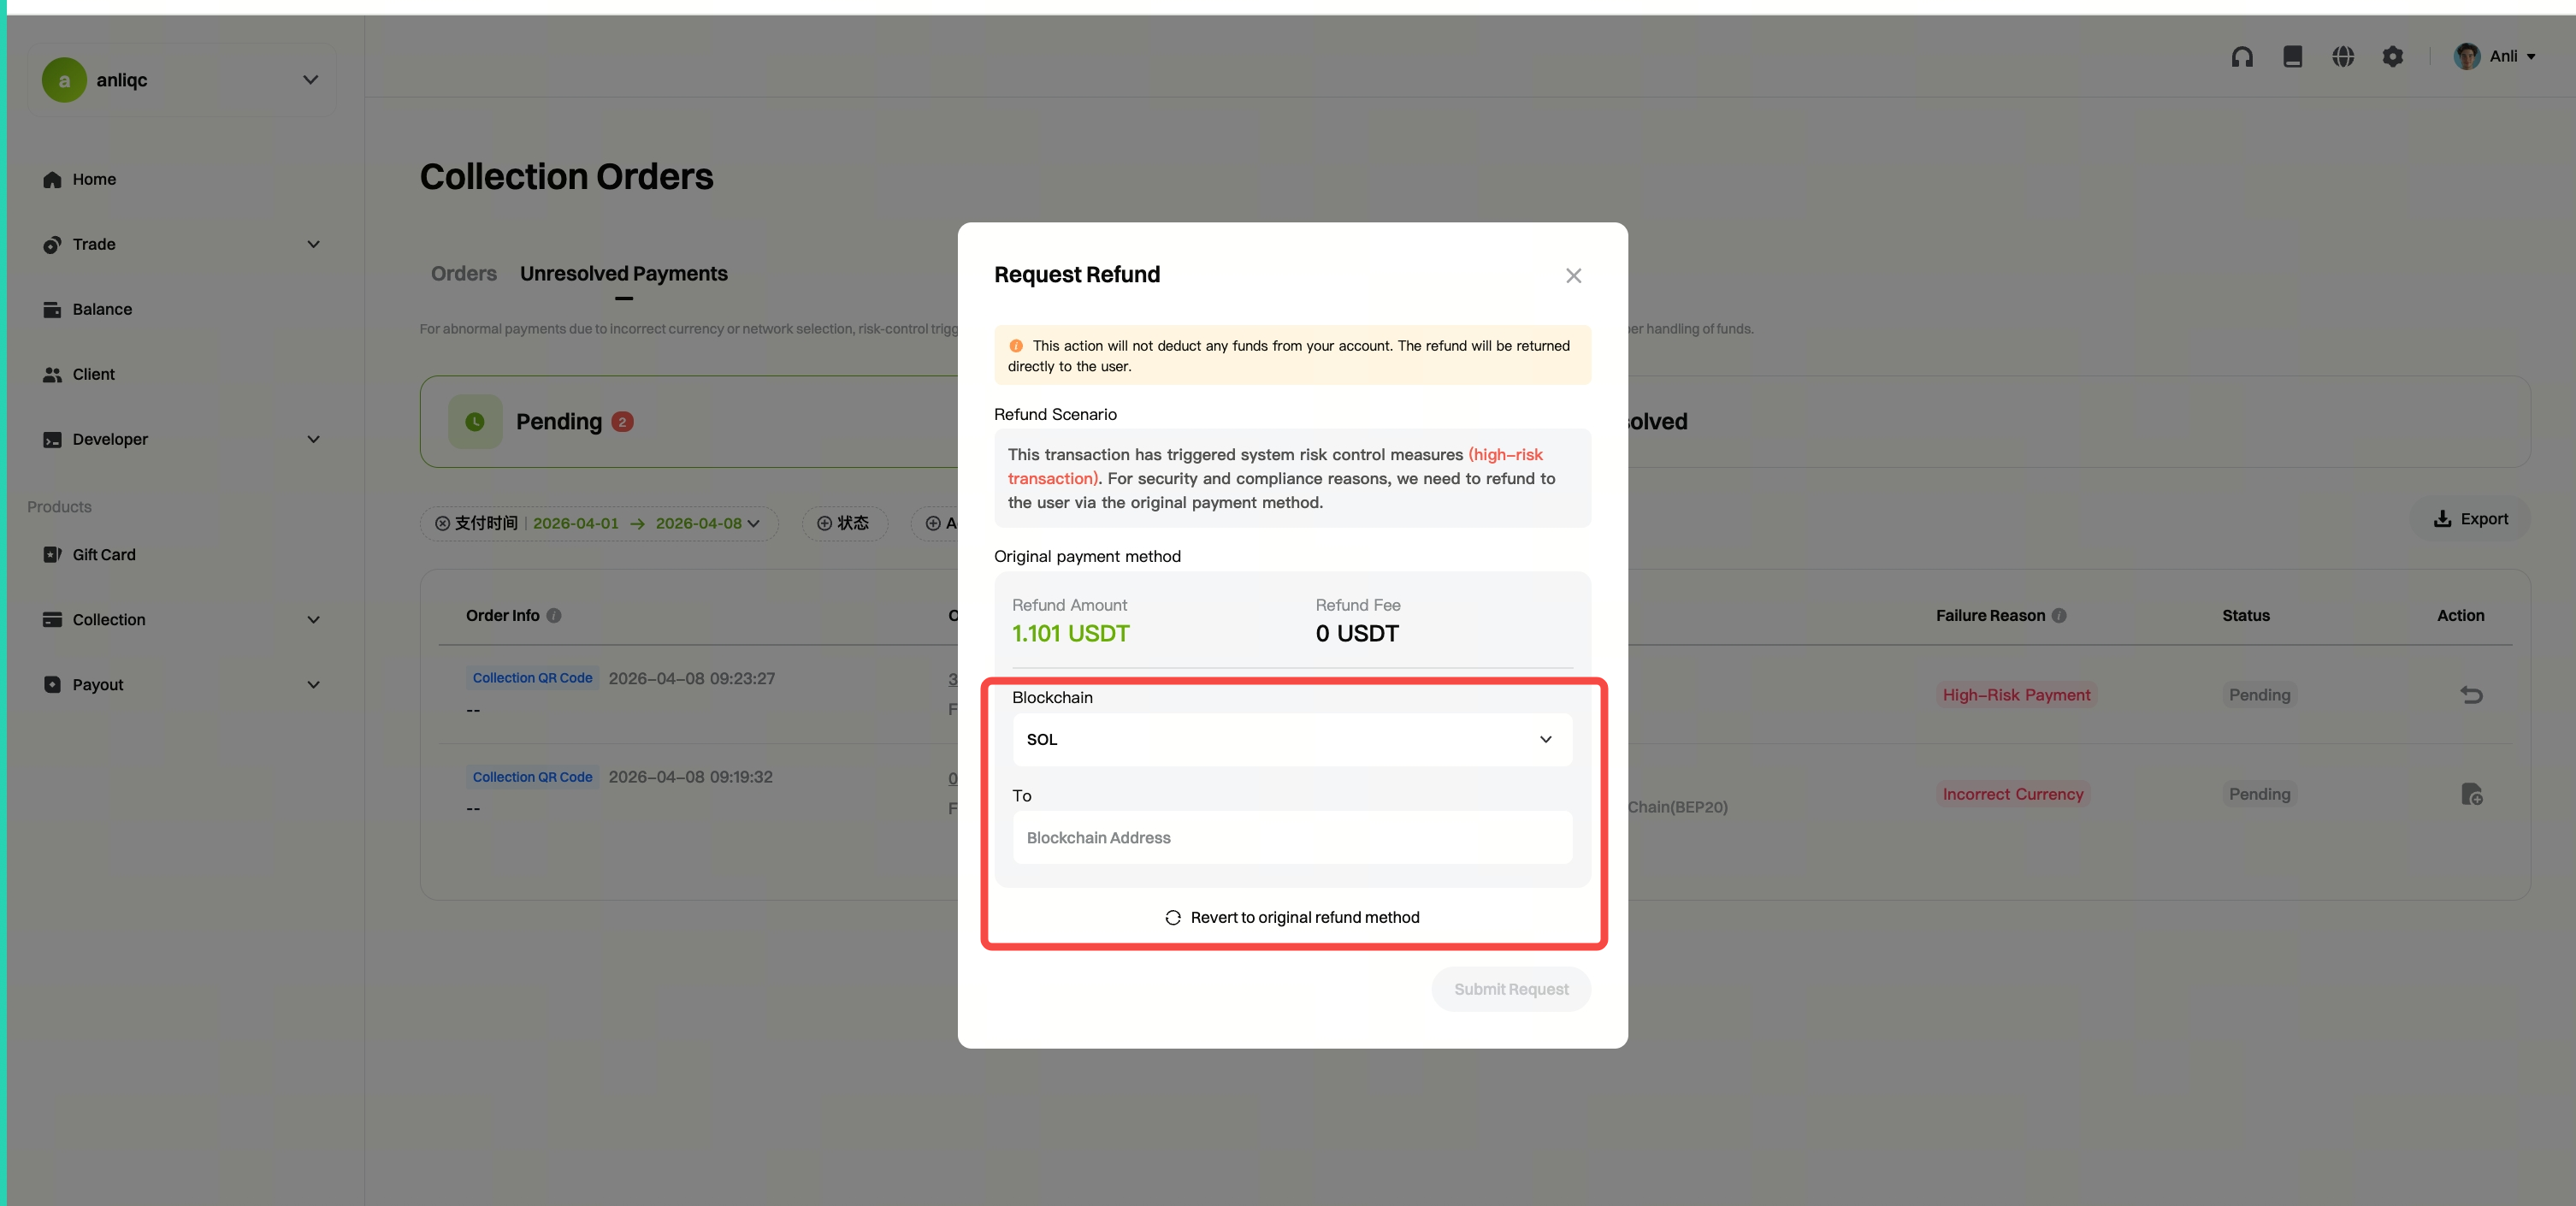Click the action icon for Incorrect Currency row
Viewport: 2576px width, 1206px height.
coord(2471,794)
